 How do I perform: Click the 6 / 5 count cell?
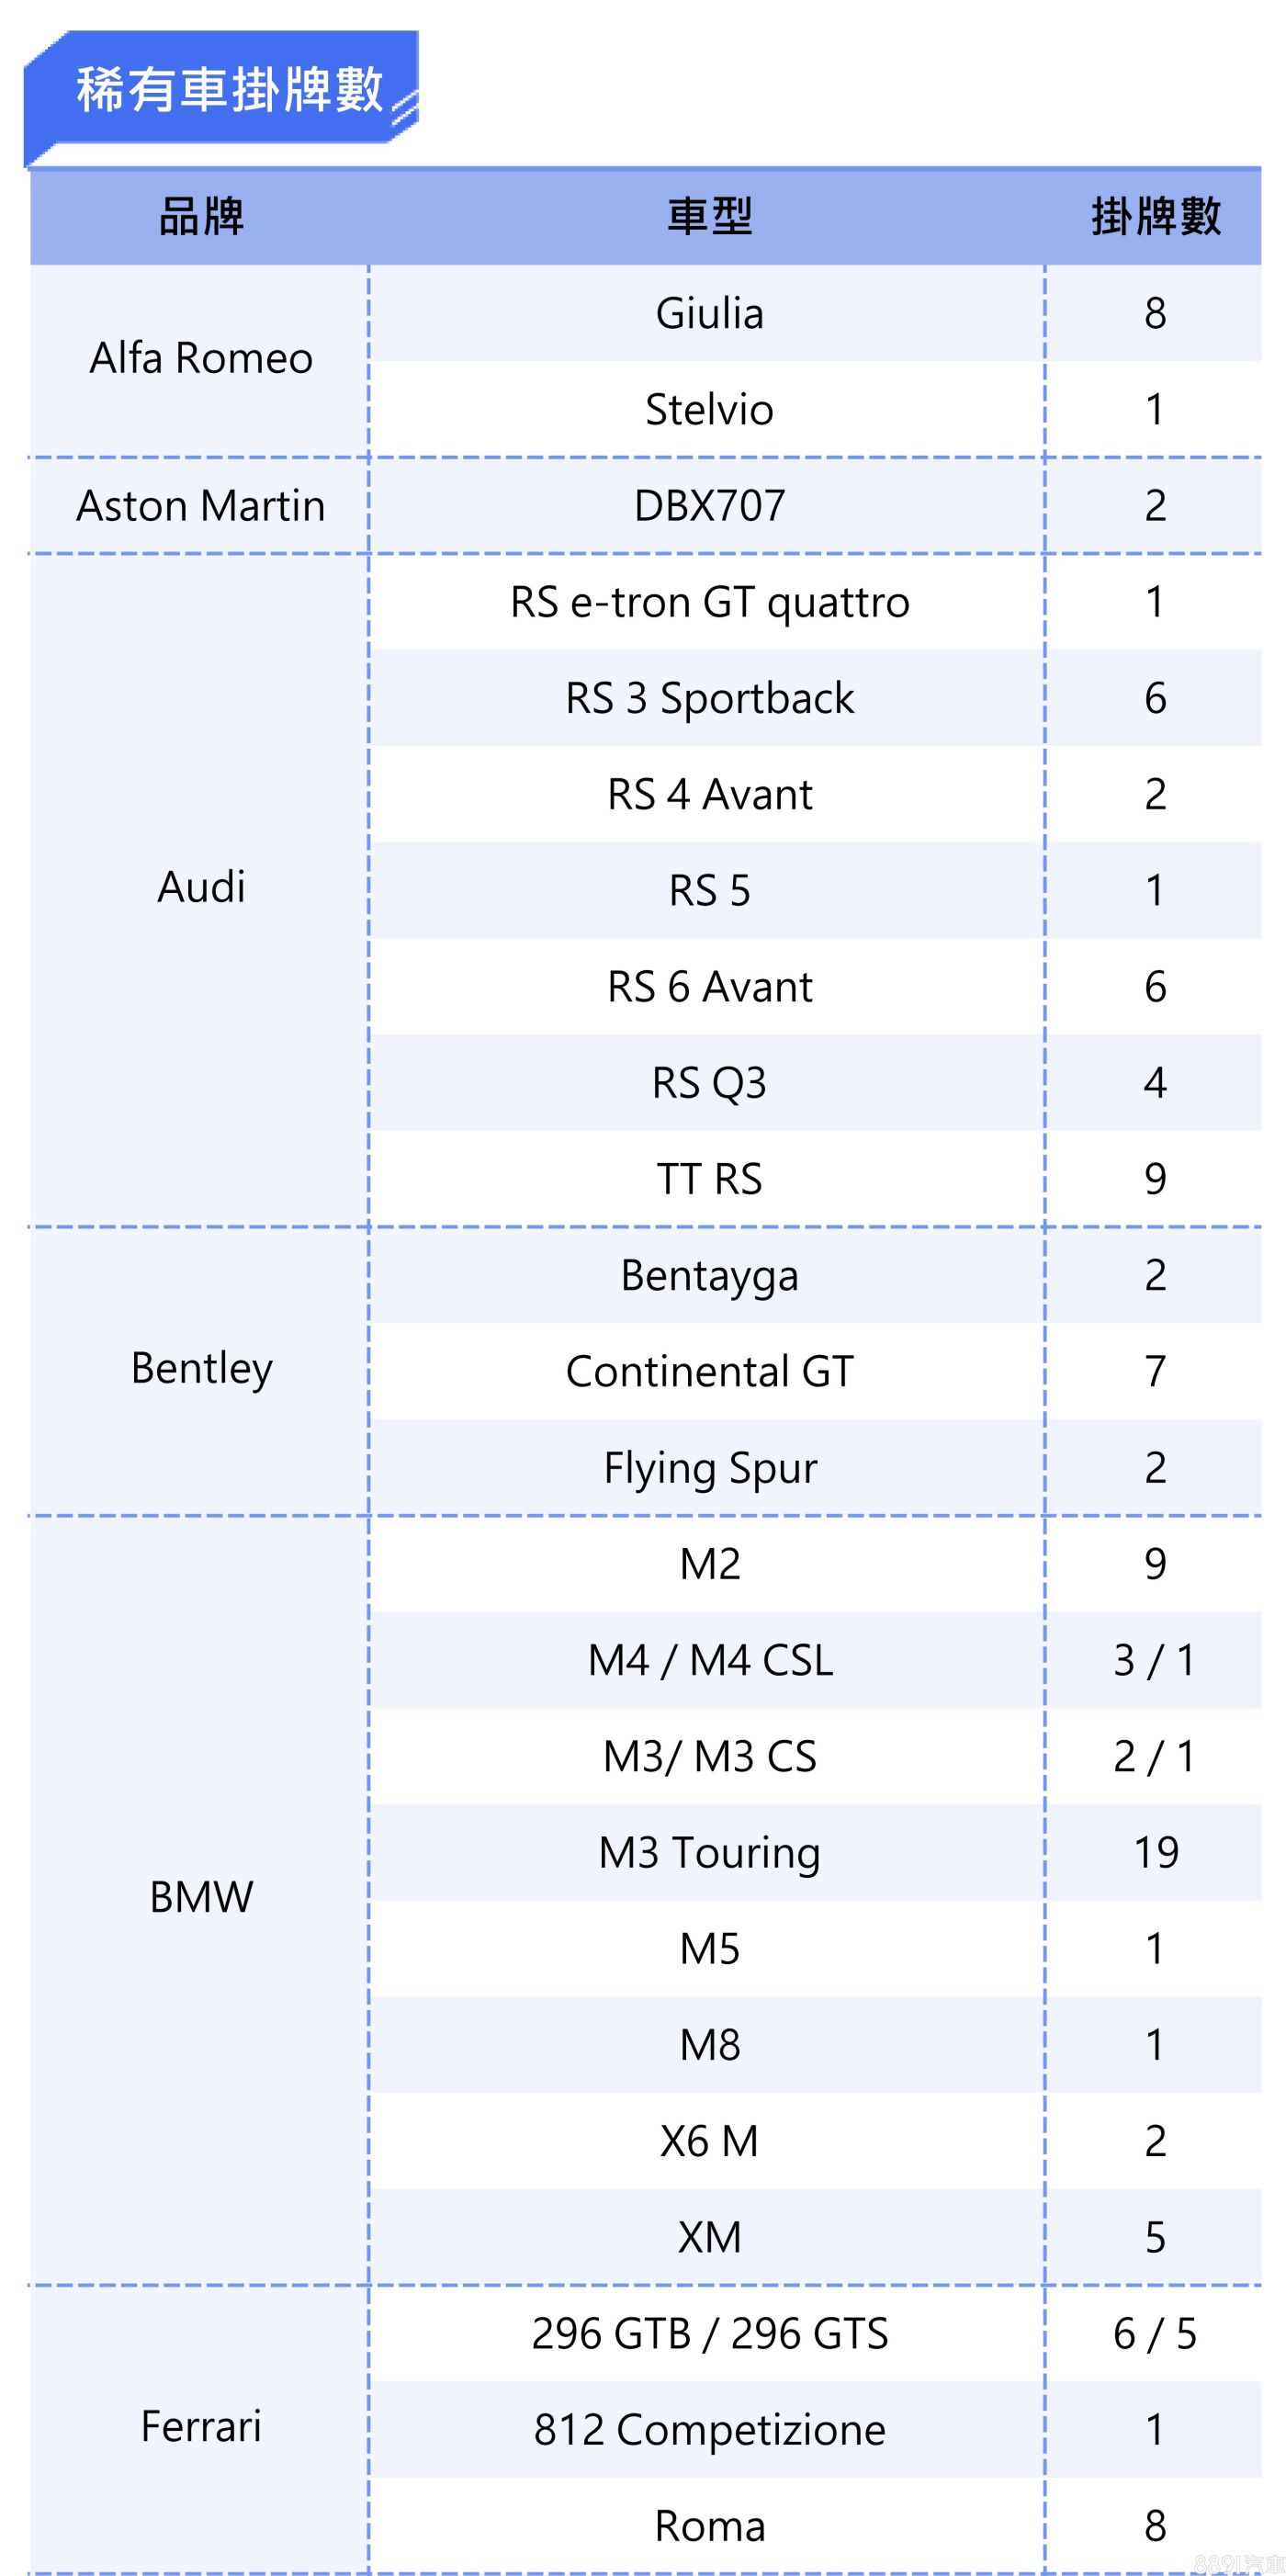point(1155,2333)
